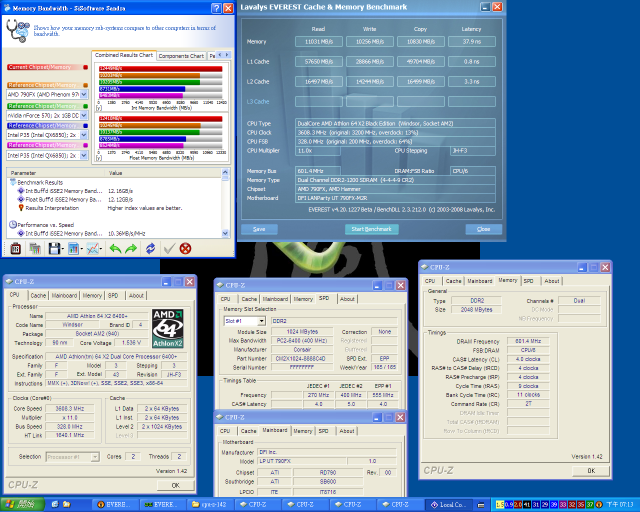
Task: Click the line graph icon in Sandra toolbar
Action: 93,248
